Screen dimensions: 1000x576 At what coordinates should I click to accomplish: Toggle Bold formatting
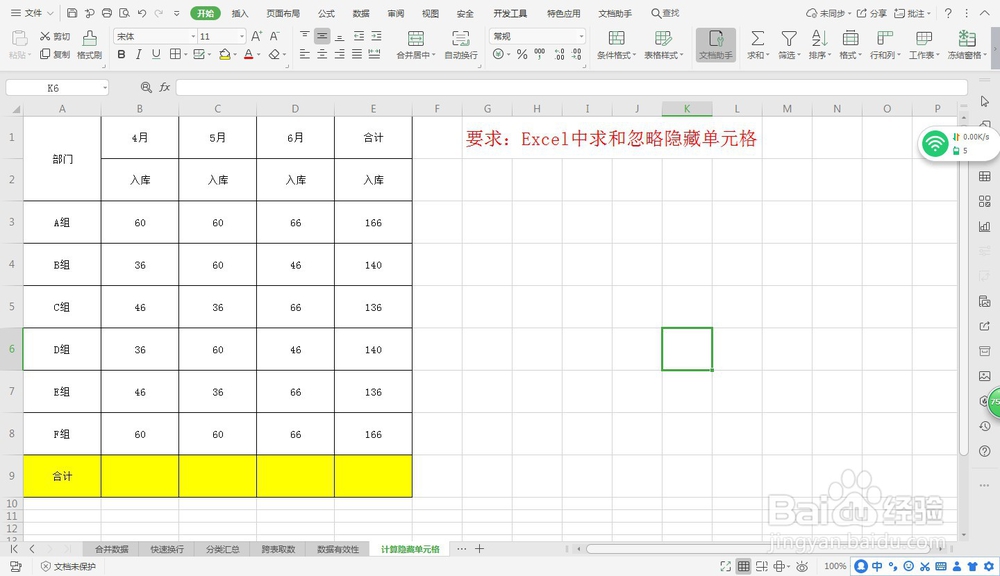tap(121, 54)
